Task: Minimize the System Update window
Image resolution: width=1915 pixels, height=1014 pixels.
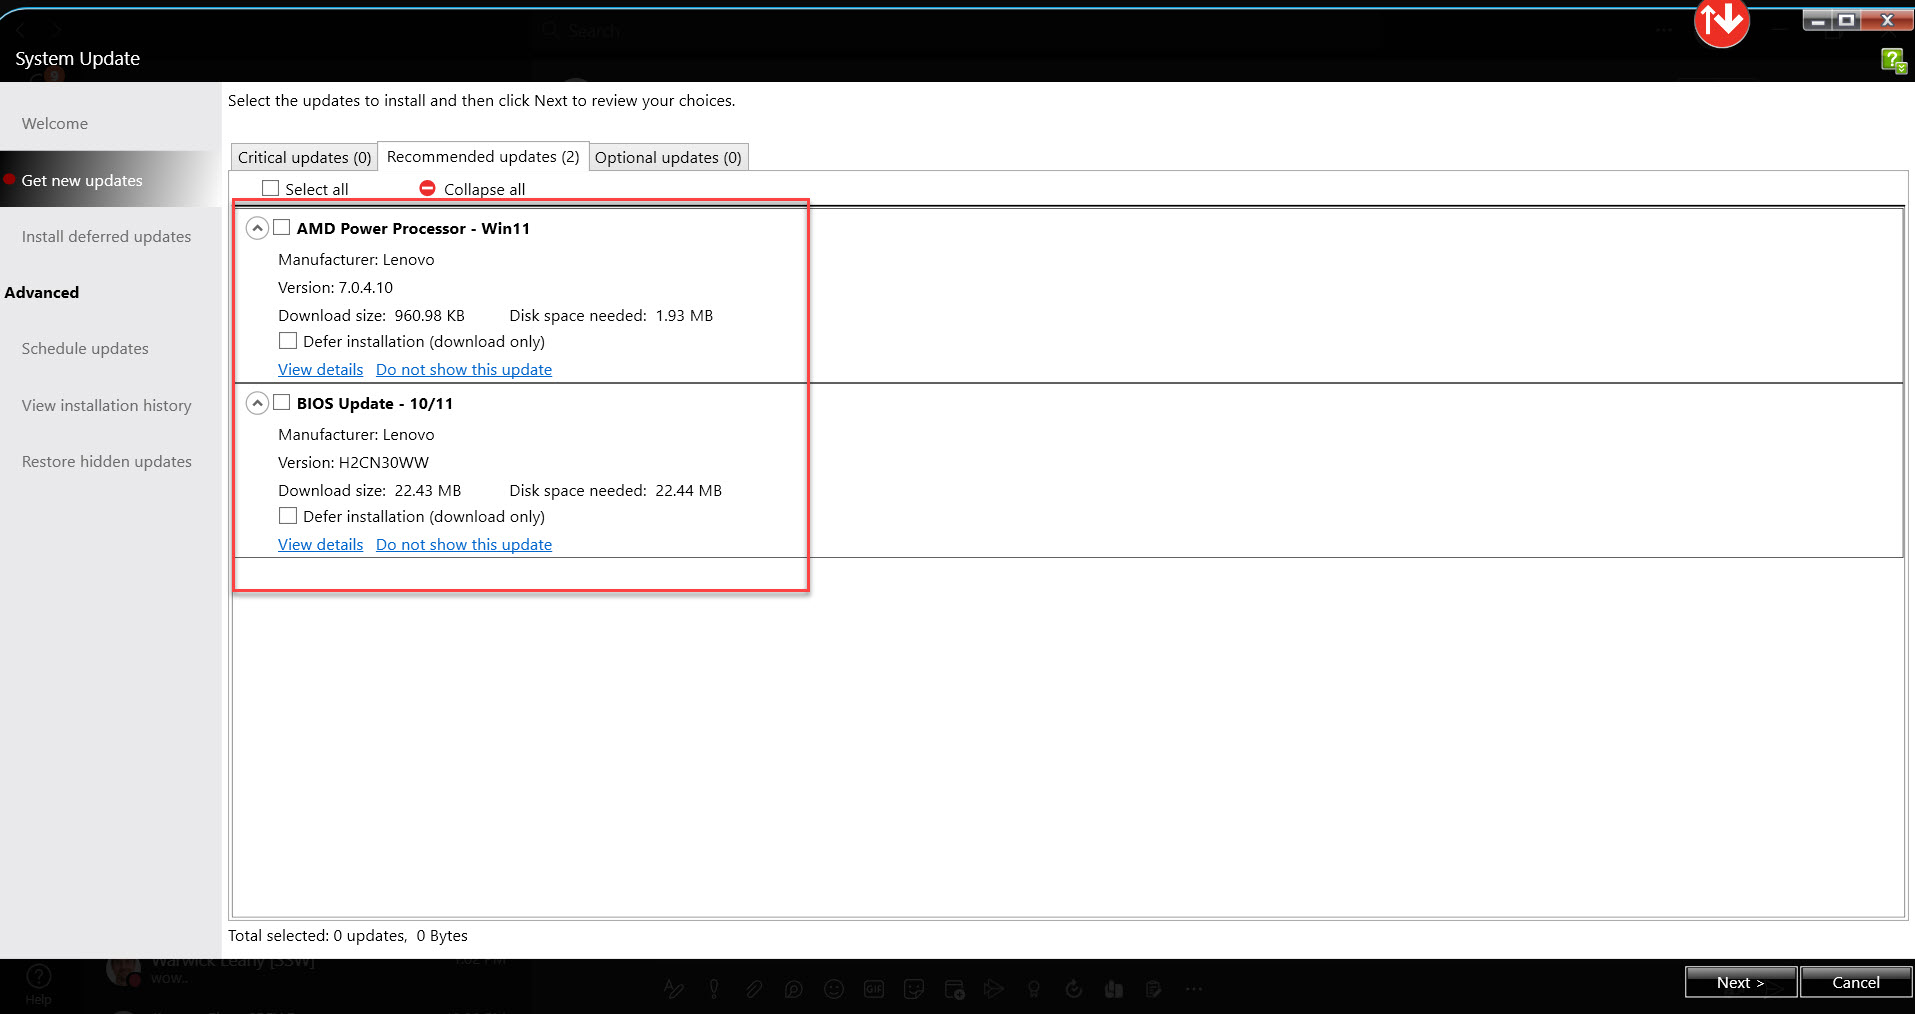Action: point(1819,20)
